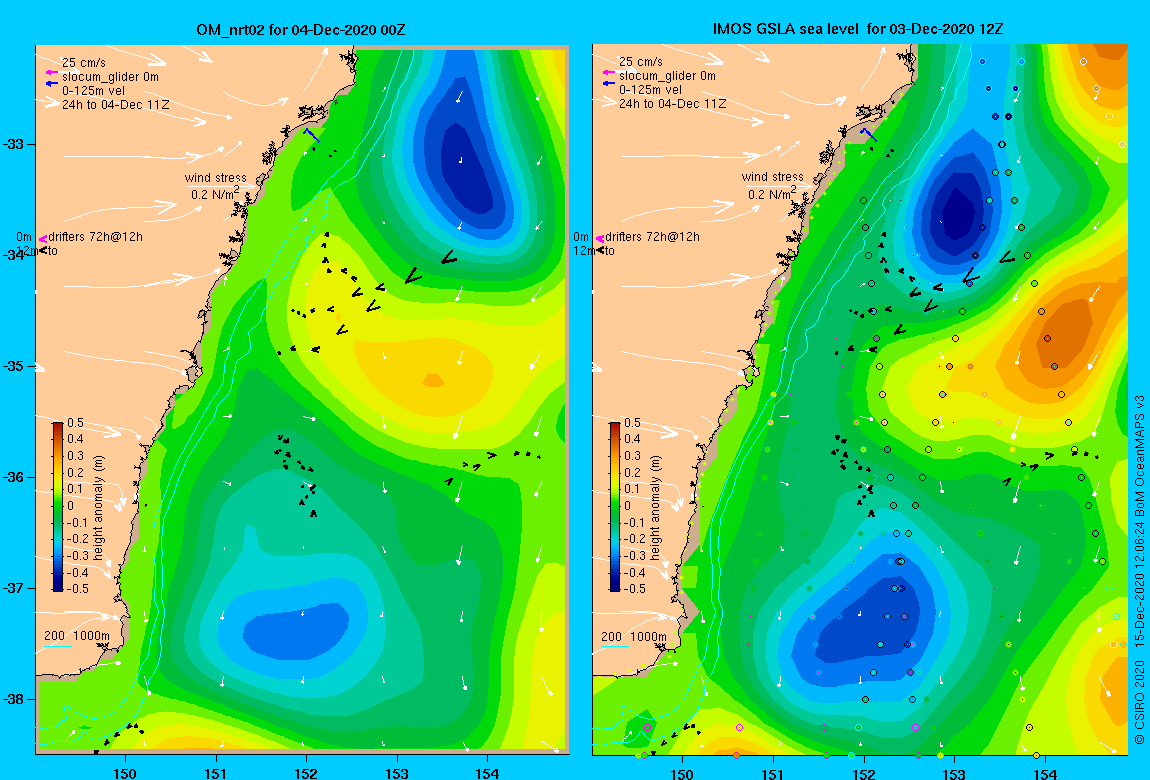Viewport: 1150px width, 780px height.
Task: Click the left map title OM_nrt02 for 04-Dec-2020 00Z
Action: click(301, 30)
